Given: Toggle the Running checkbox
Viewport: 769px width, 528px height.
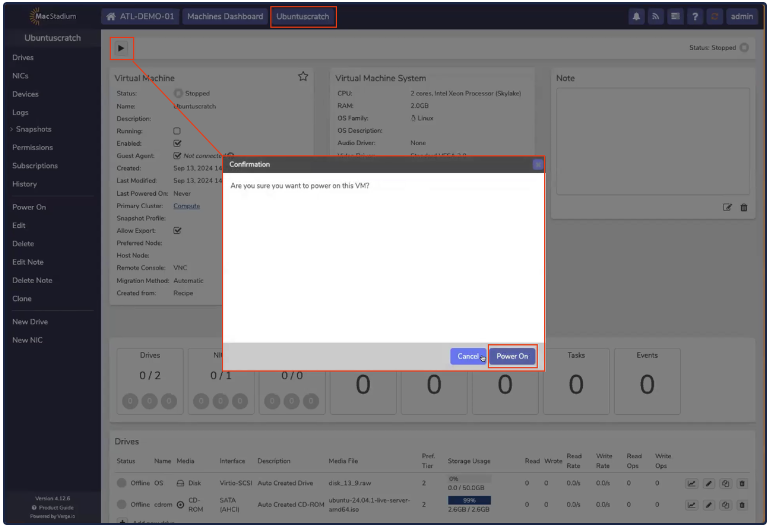Looking at the screenshot, I should pos(177,131).
